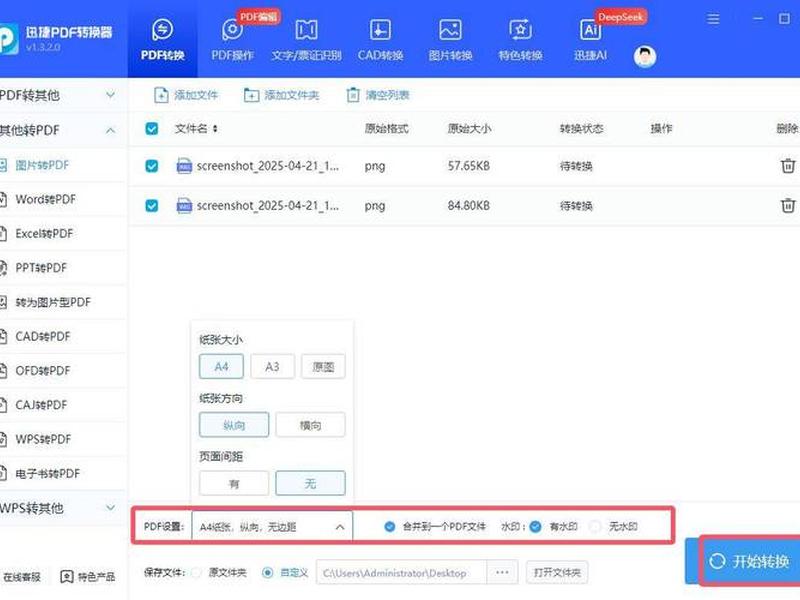Set paper orientation to 纵向
This screenshot has width=800, height=600.
click(x=234, y=424)
